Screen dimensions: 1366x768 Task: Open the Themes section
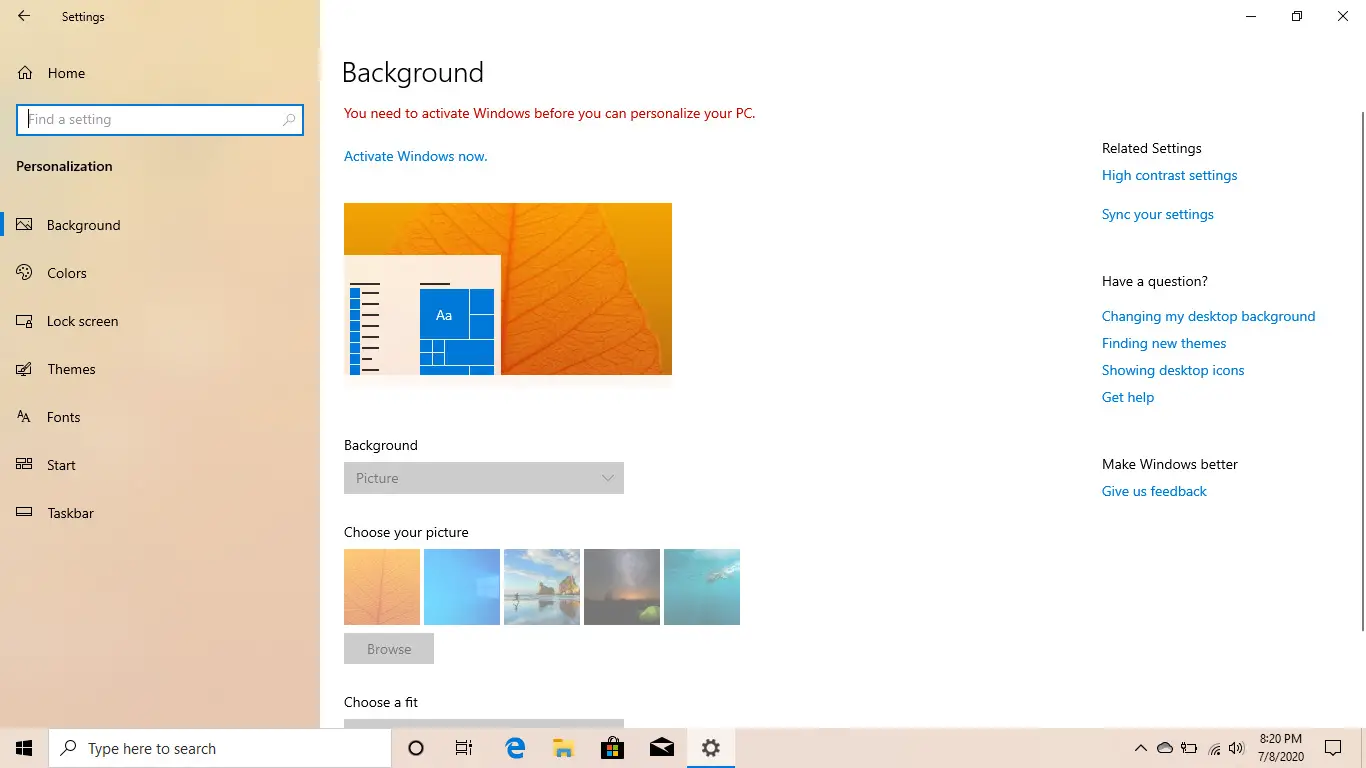tap(160, 369)
